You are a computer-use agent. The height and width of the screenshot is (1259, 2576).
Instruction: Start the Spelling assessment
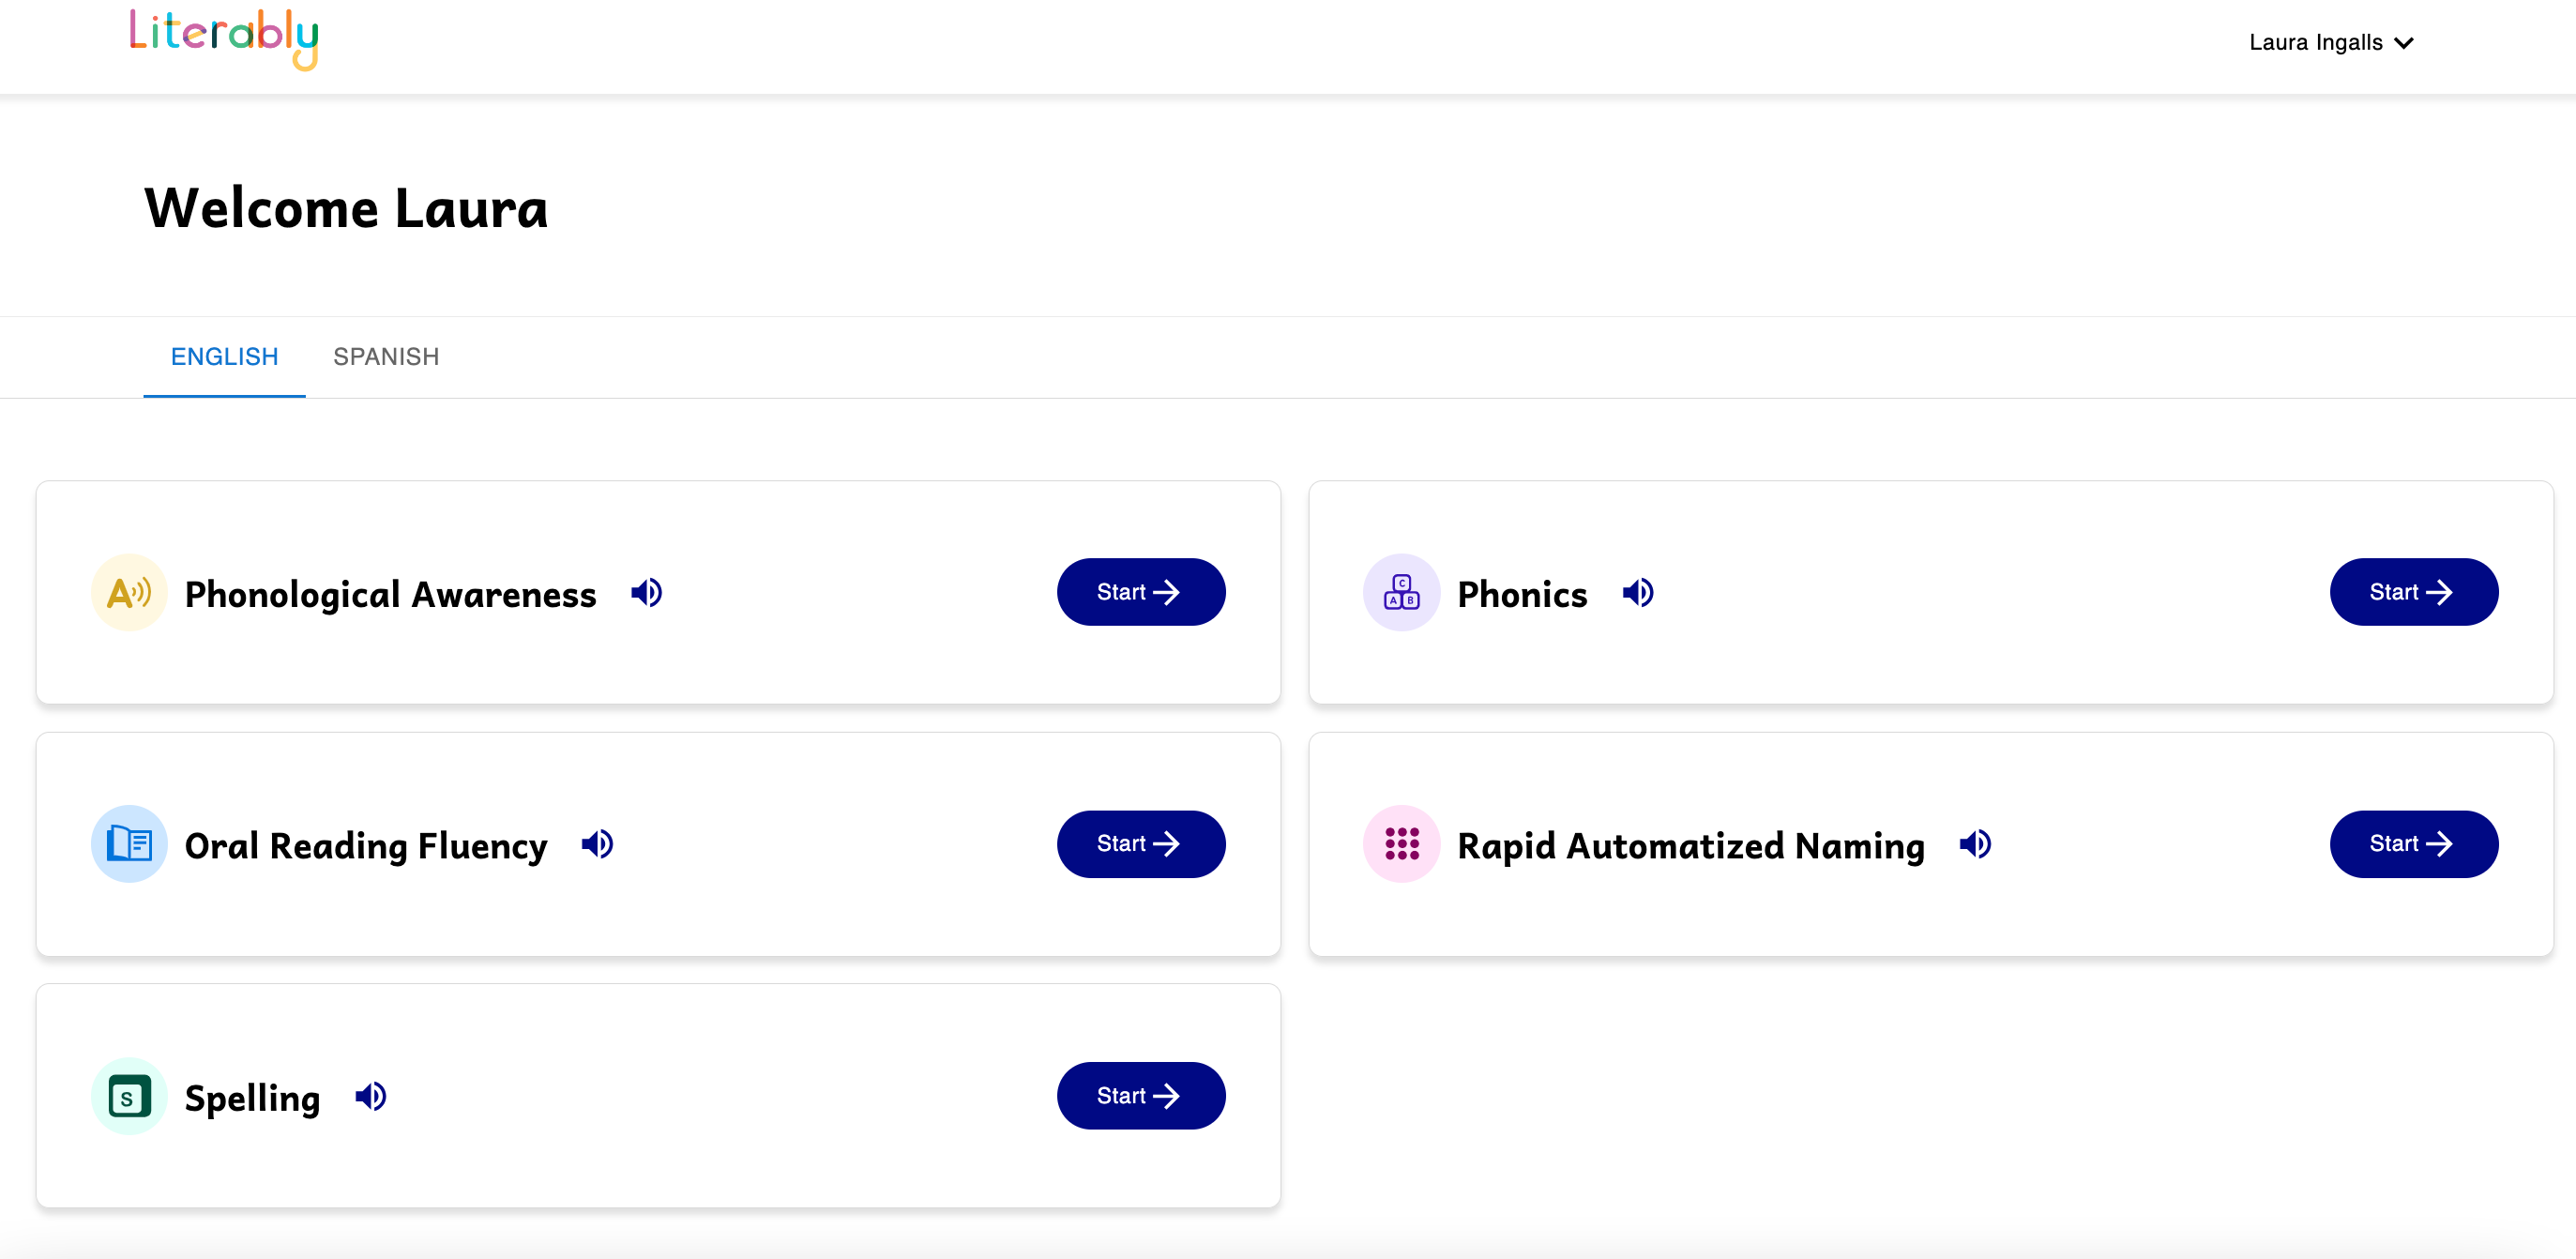pos(1140,1097)
